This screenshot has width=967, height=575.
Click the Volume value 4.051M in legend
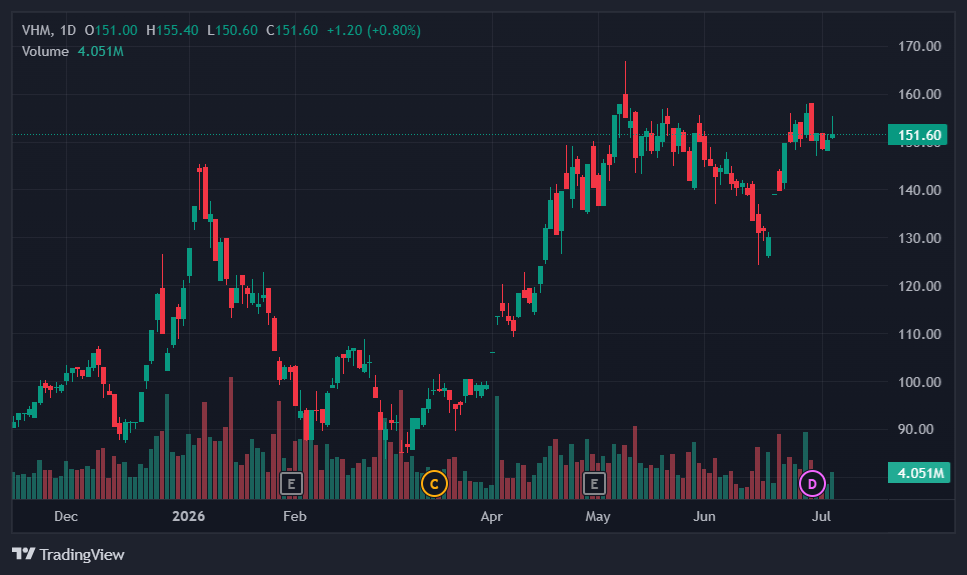(101, 51)
